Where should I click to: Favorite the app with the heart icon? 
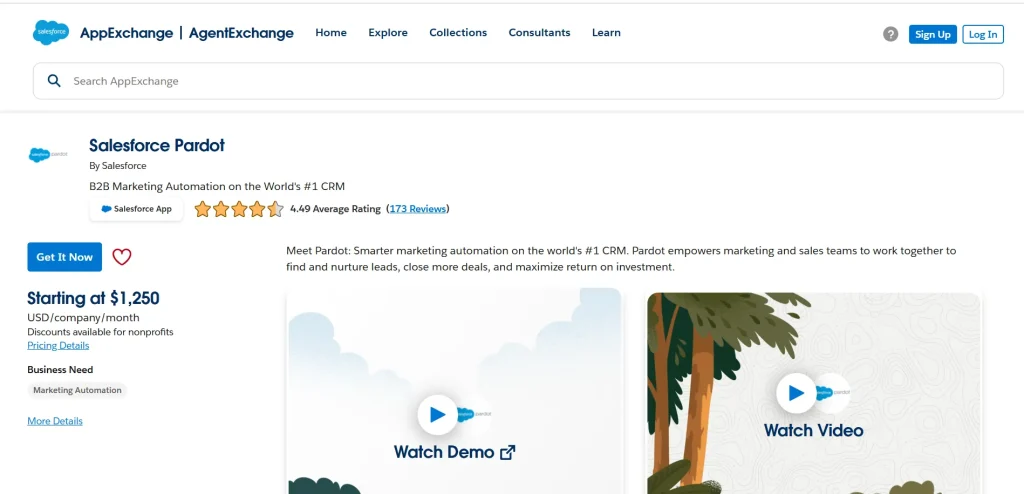click(x=122, y=257)
